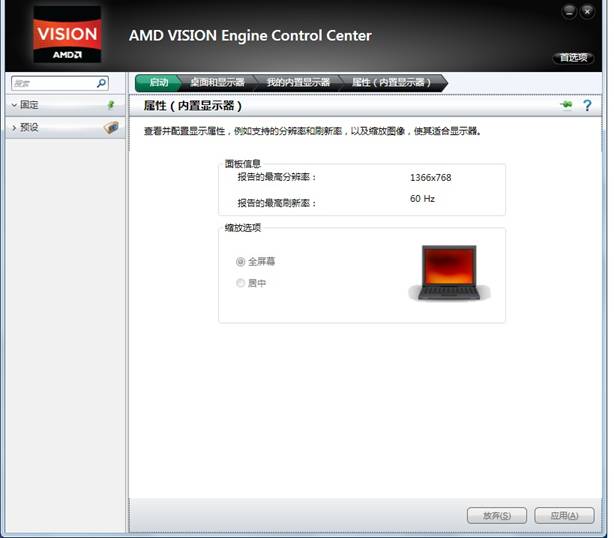This screenshot has width=614, height=538.
Task: Open the 首选项 preferences menu
Action: (x=573, y=58)
